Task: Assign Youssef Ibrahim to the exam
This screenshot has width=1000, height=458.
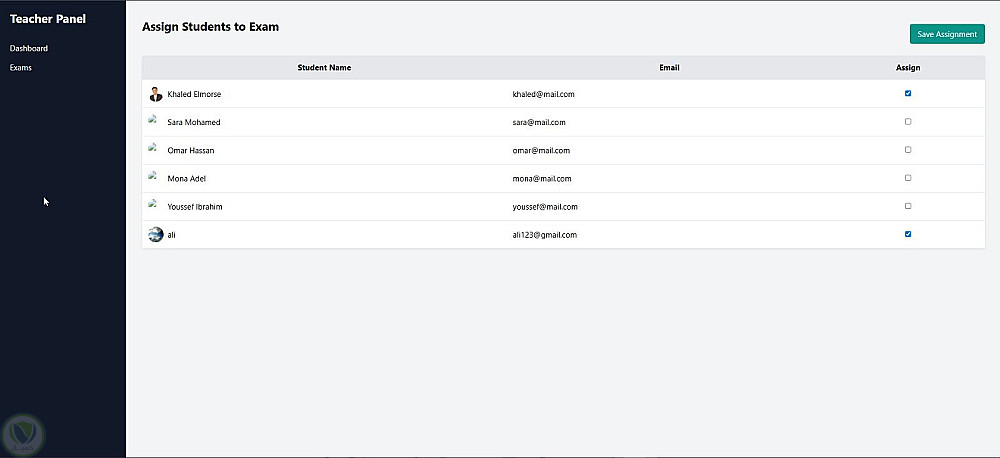Action: point(908,205)
